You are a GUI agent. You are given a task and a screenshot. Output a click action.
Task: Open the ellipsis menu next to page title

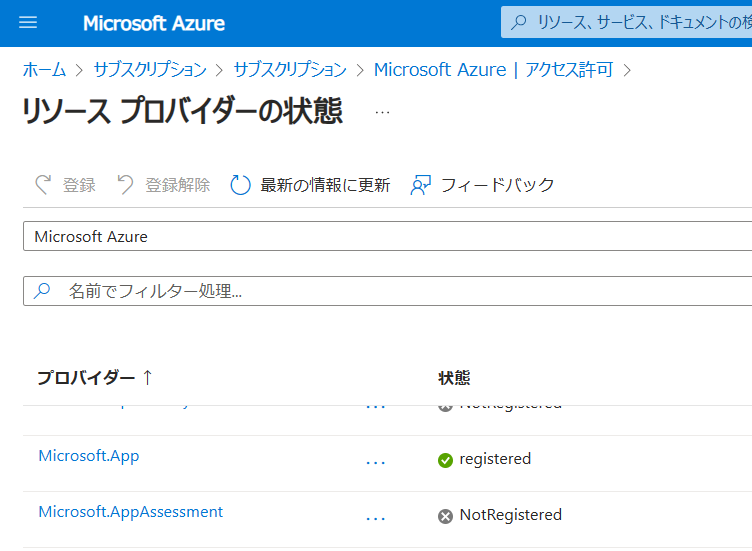pyautogui.click(x=382, y=112)
